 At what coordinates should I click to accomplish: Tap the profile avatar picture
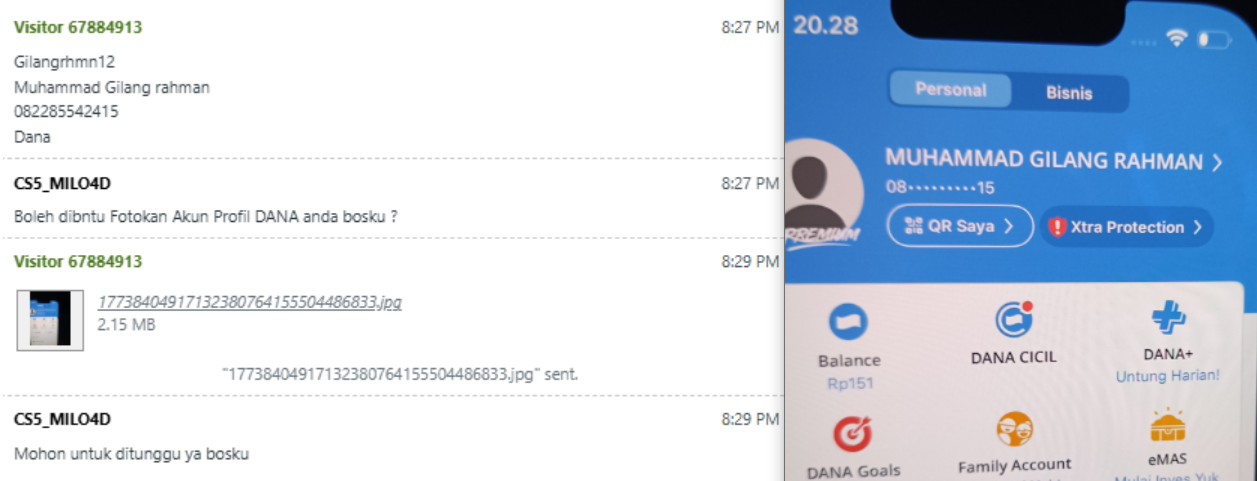tap(826, 187)
